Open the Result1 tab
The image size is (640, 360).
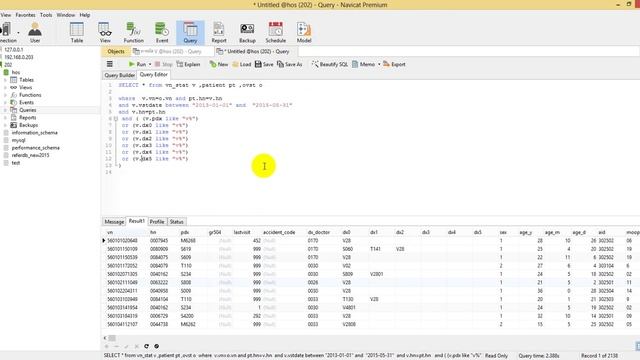pyautogui.click(x=136, y=221)
